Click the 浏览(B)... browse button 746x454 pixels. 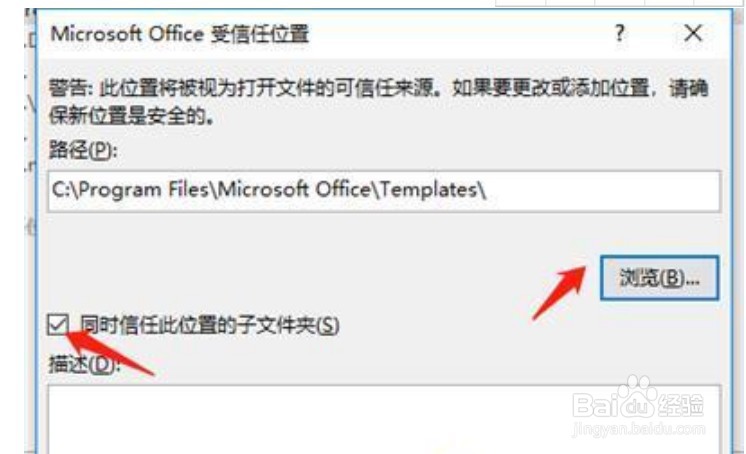coord(659,278)
